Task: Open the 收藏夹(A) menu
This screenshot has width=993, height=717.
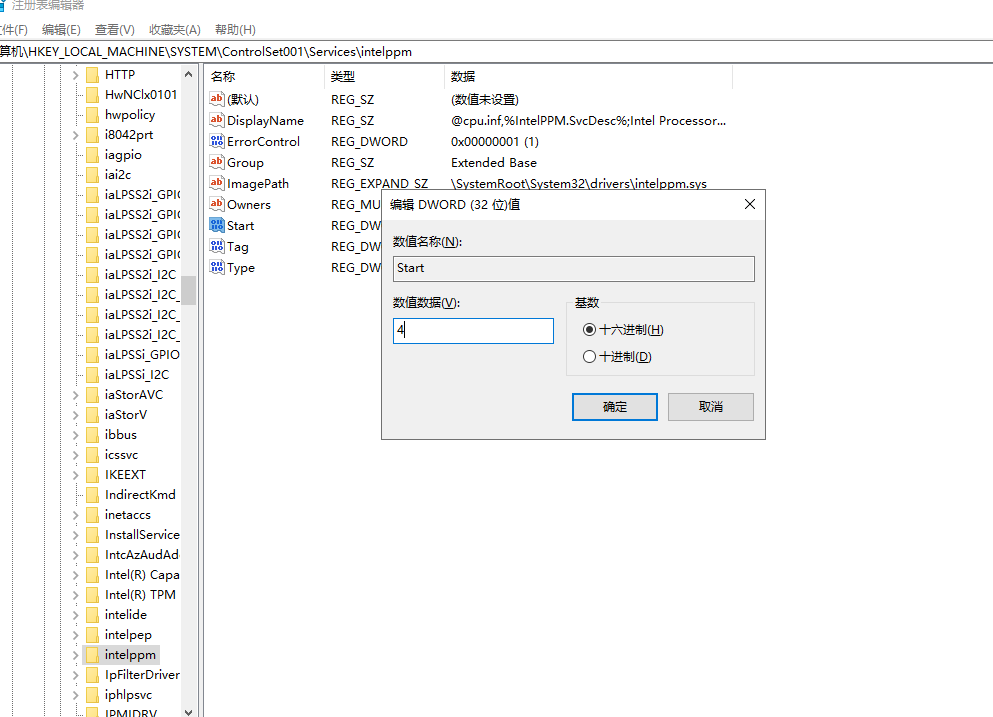Action: coord(174,30)
